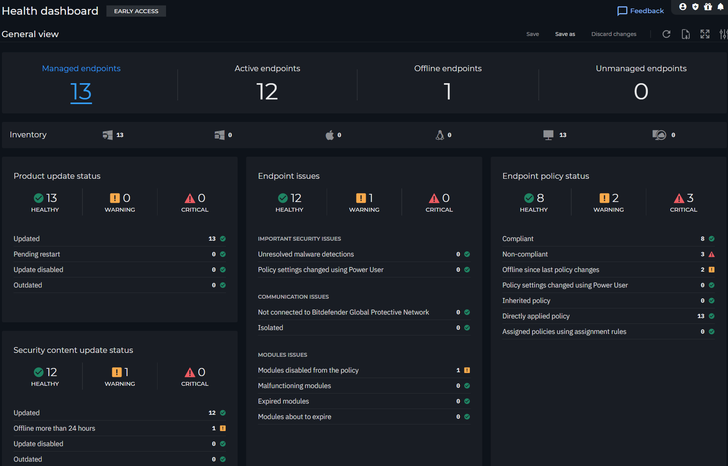Click warning icon in Offline more than 24 hours row
Image resolution: width=728 pixels, height=466 pixels.
coord(223,428)
